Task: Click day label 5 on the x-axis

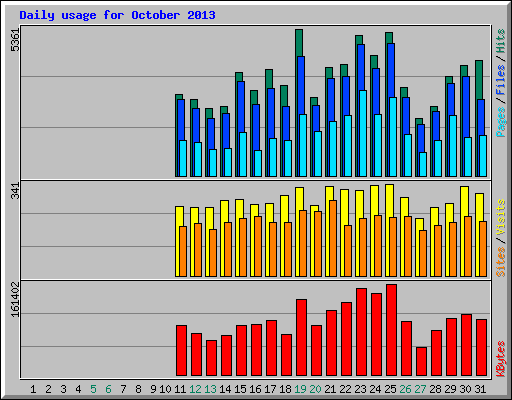Action: (93, 389)
